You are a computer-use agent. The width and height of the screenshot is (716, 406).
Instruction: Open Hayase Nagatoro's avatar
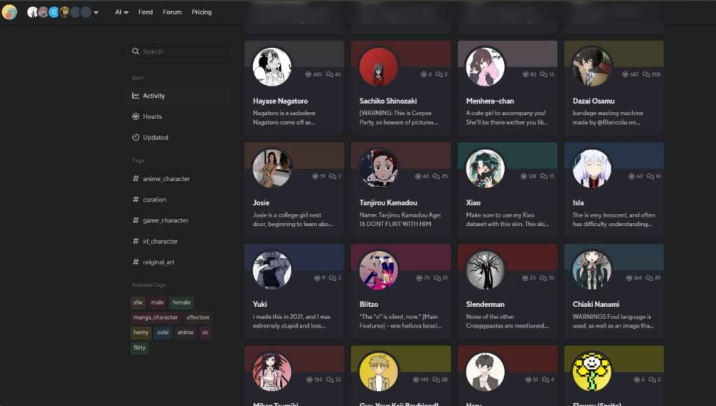272,67
